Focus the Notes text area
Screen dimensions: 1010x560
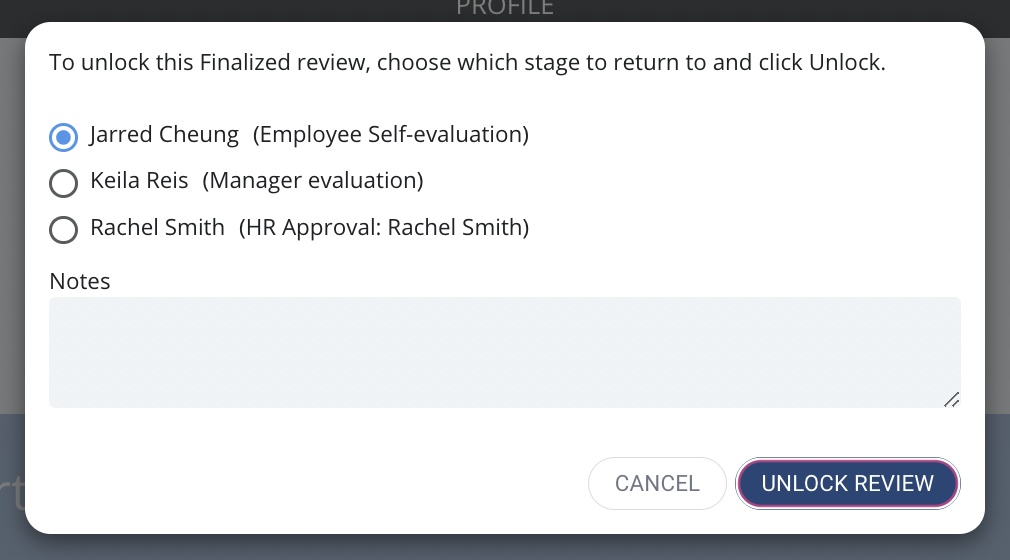pyautogui.click(x=505, y=352)
